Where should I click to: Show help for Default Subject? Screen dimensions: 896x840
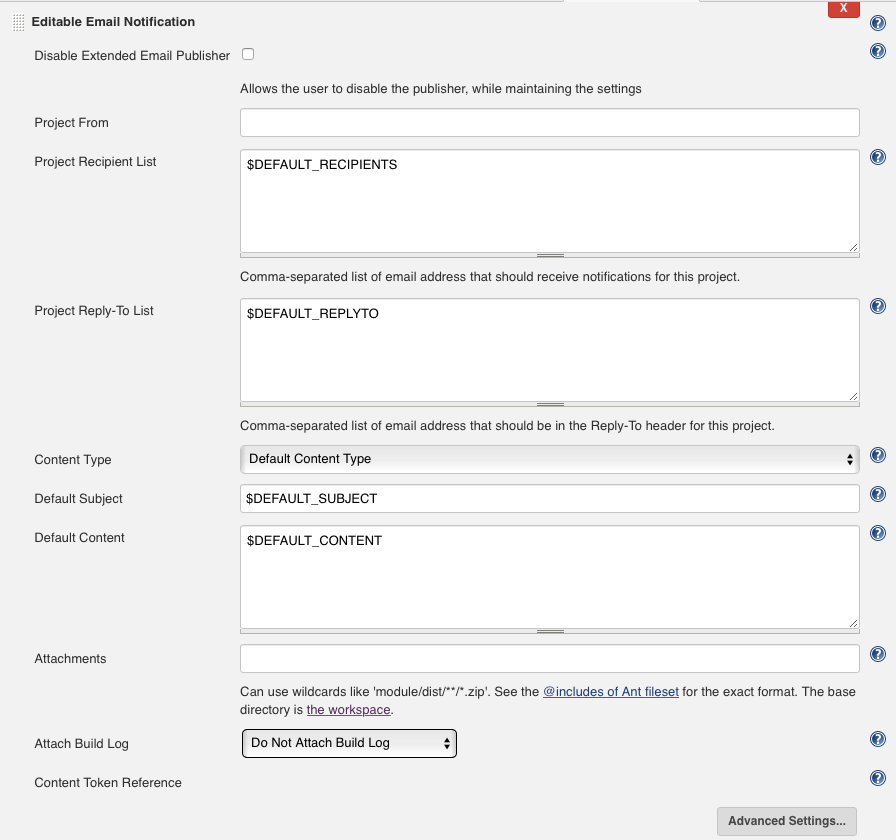tap(878, 493)
